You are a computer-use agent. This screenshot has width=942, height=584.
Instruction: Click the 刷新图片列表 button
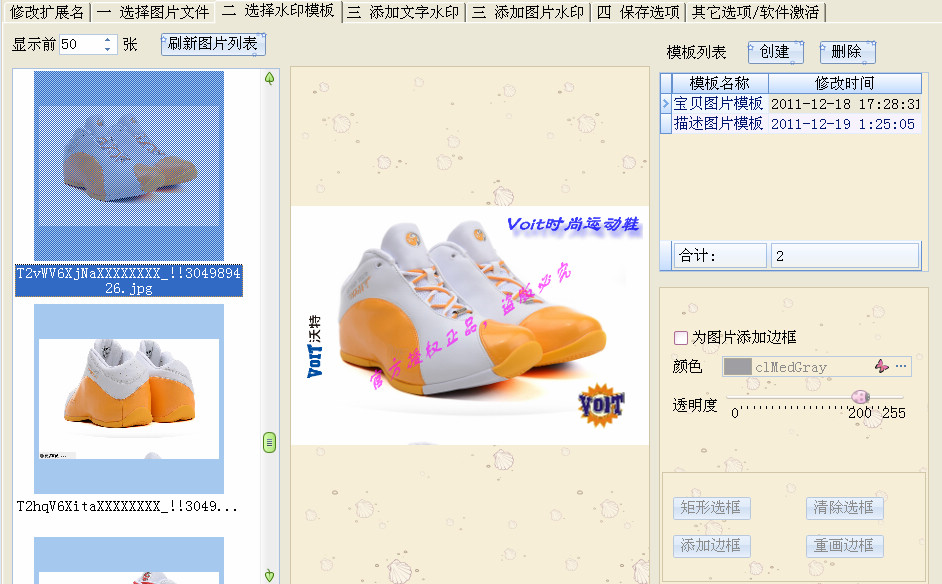212,44
